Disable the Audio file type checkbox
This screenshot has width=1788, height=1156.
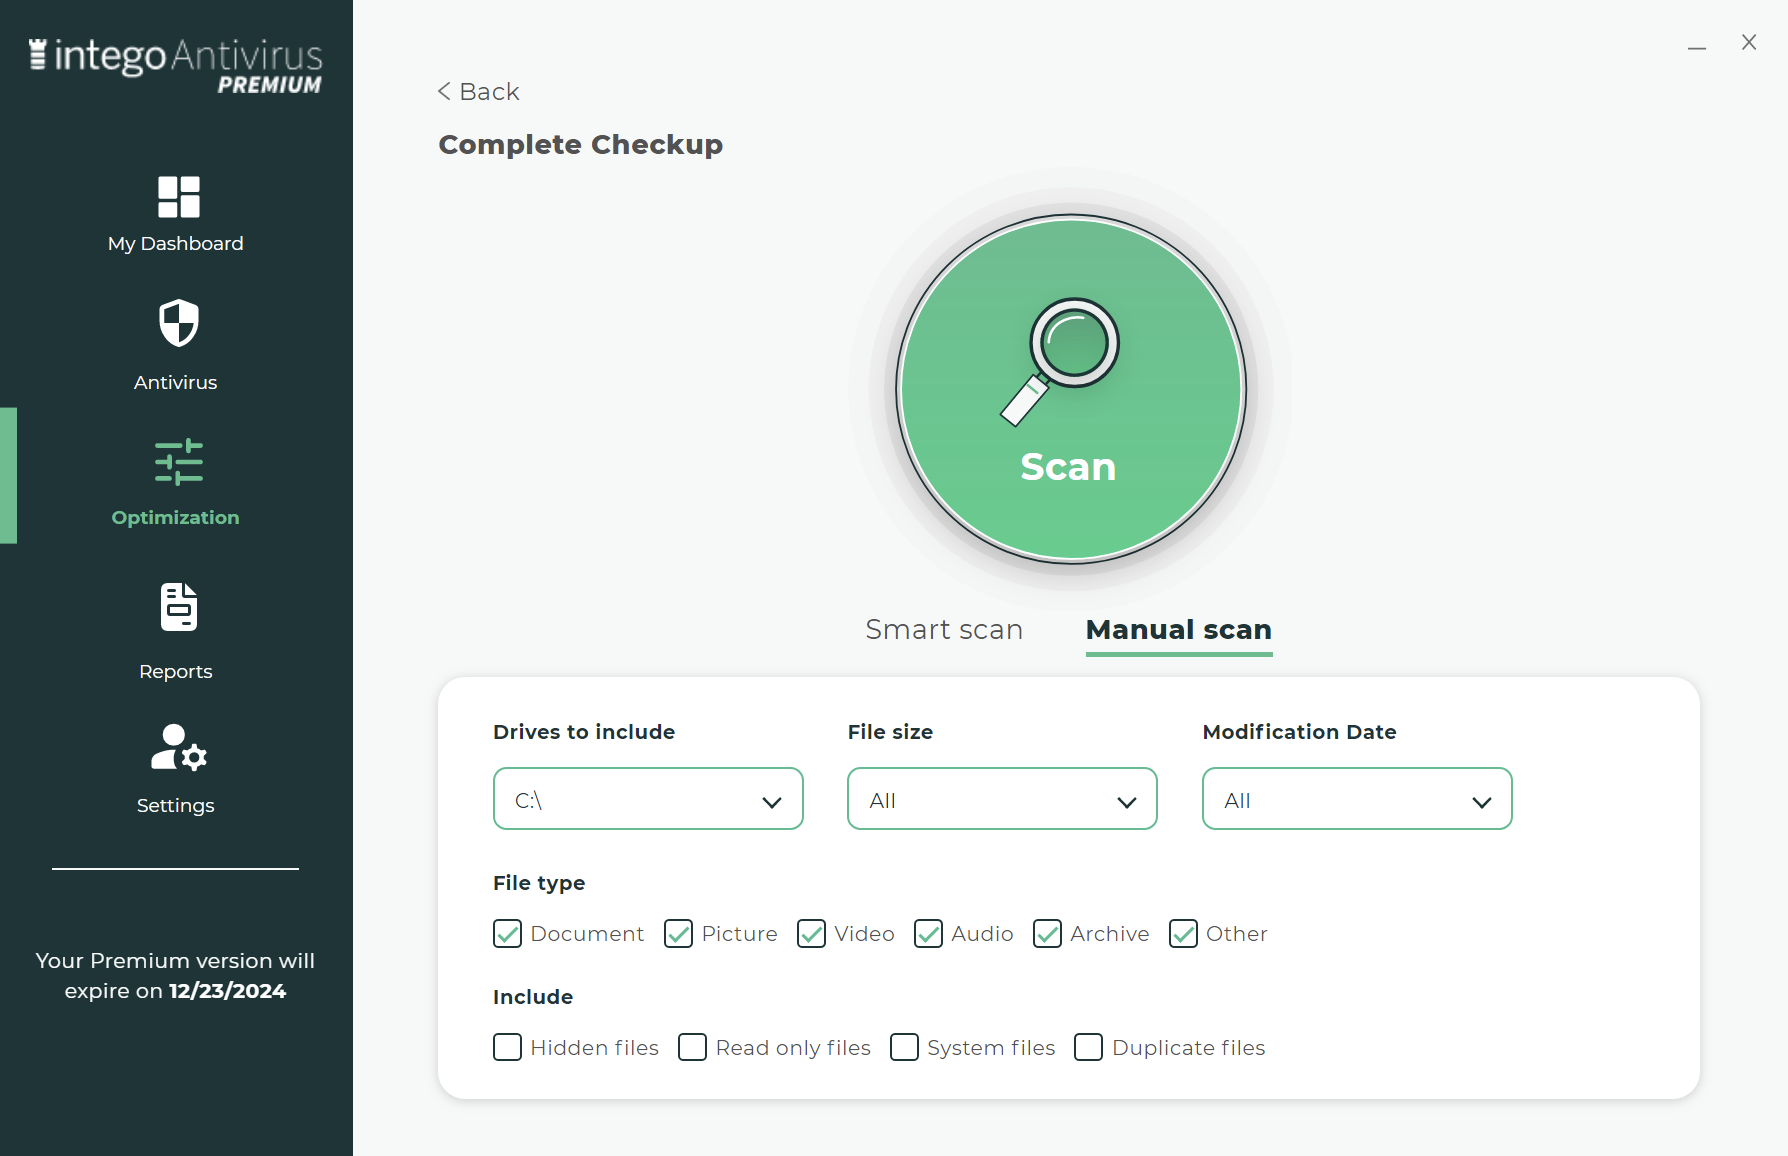pyautogui.click(x=929, y=934)
